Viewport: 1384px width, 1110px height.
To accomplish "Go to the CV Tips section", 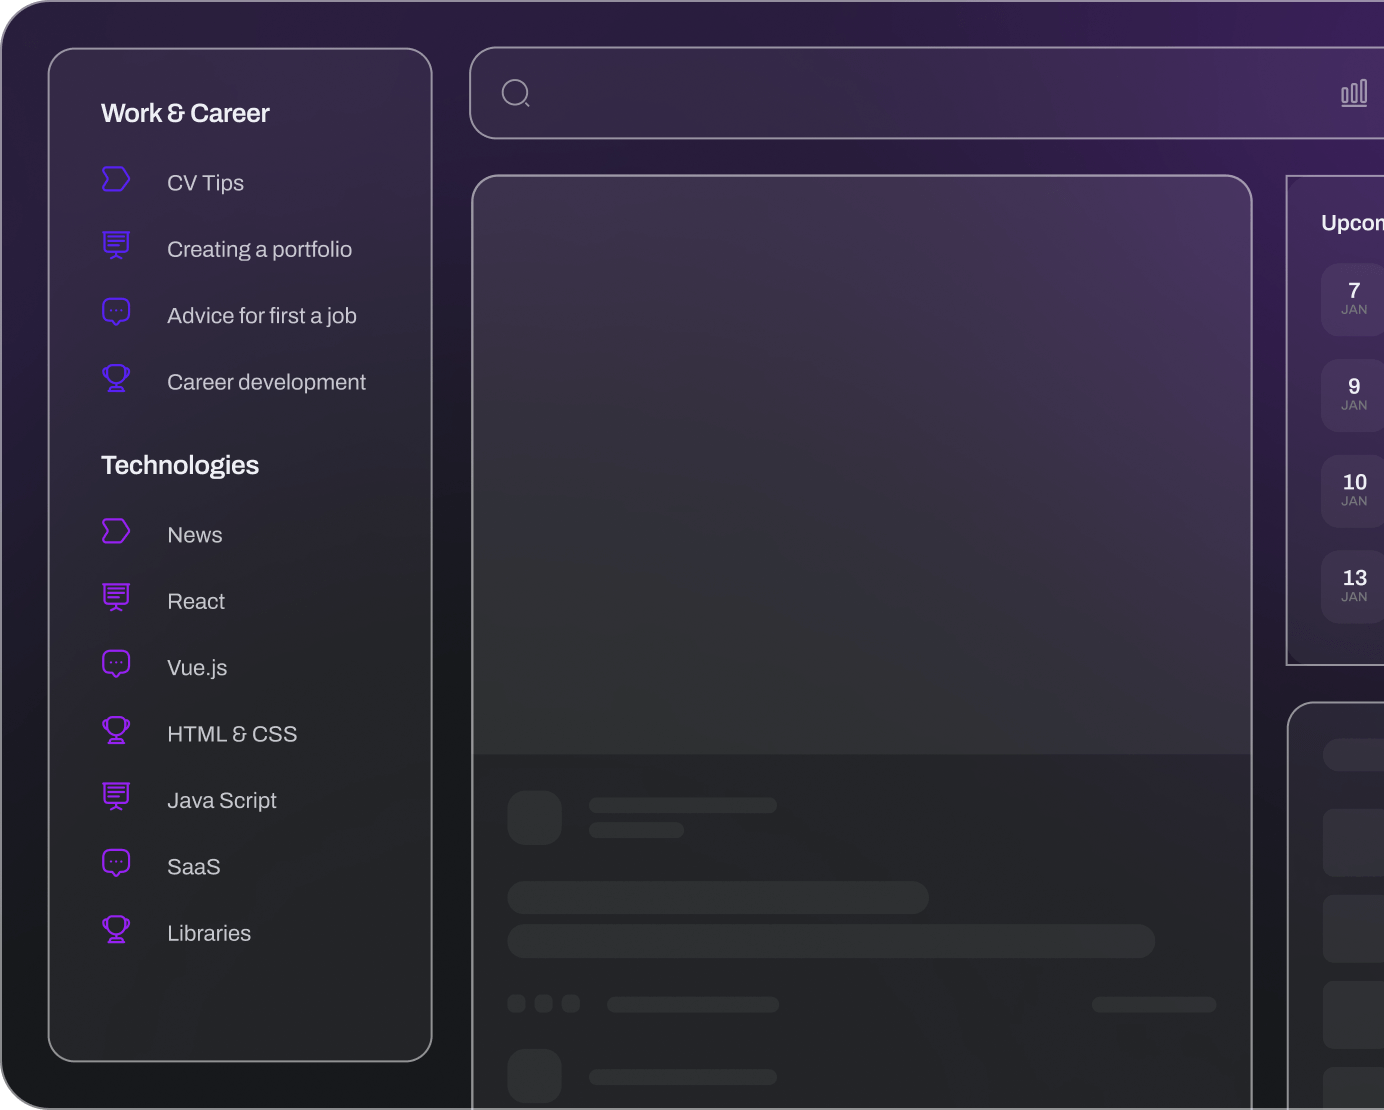I will click(x=205, y=183).
